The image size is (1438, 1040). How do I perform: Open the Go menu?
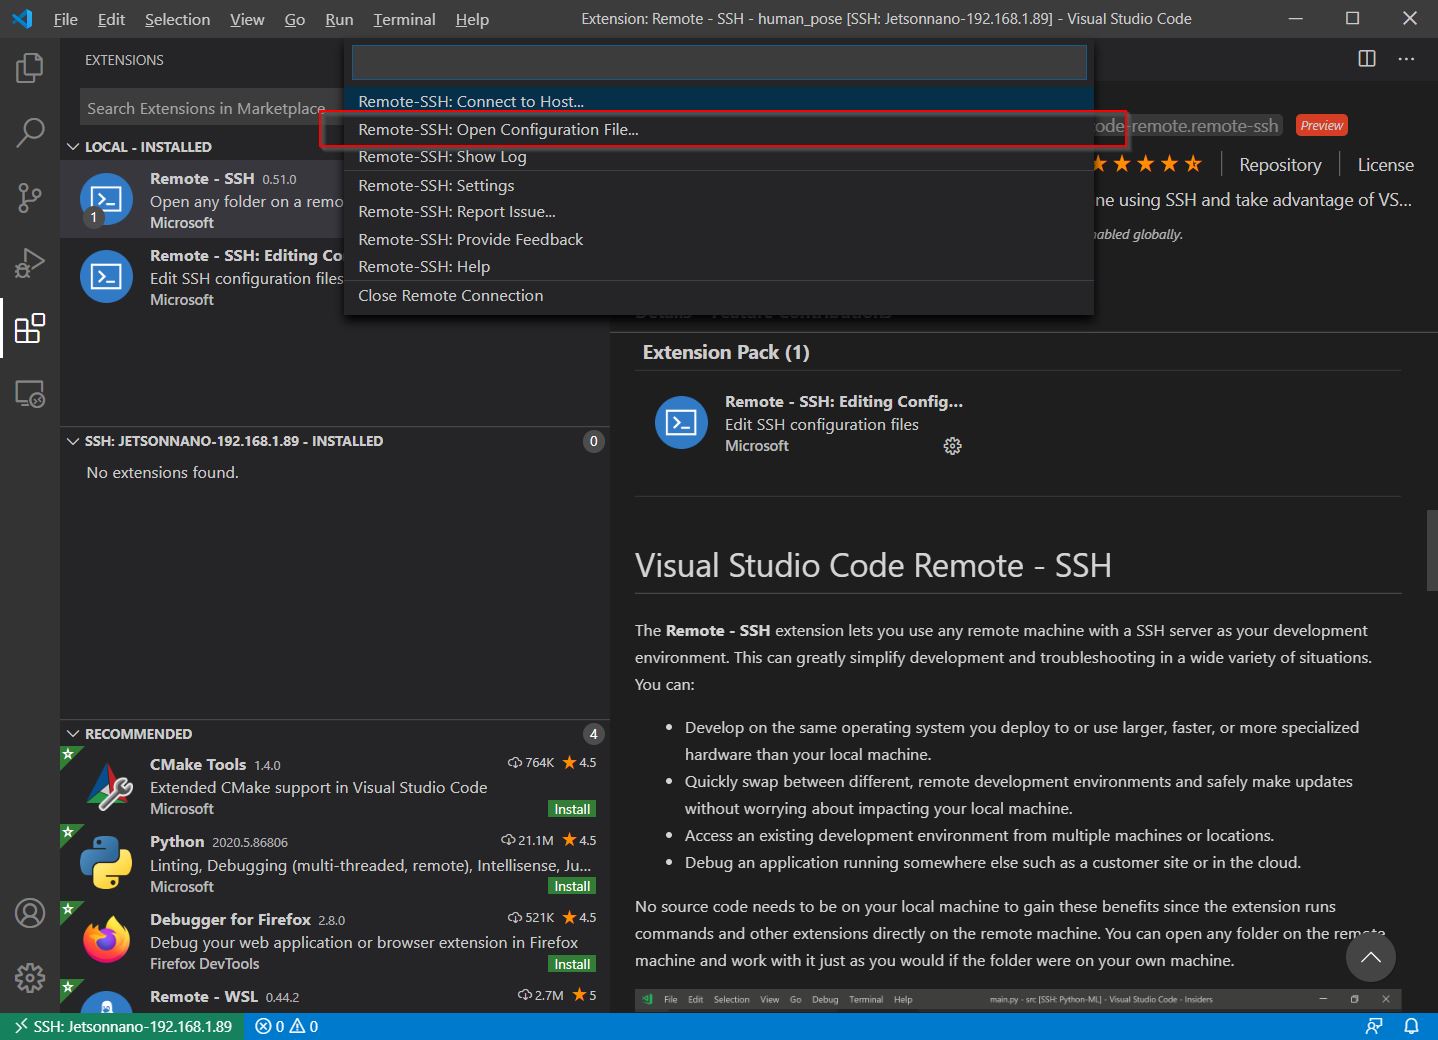tap(294, 19)
